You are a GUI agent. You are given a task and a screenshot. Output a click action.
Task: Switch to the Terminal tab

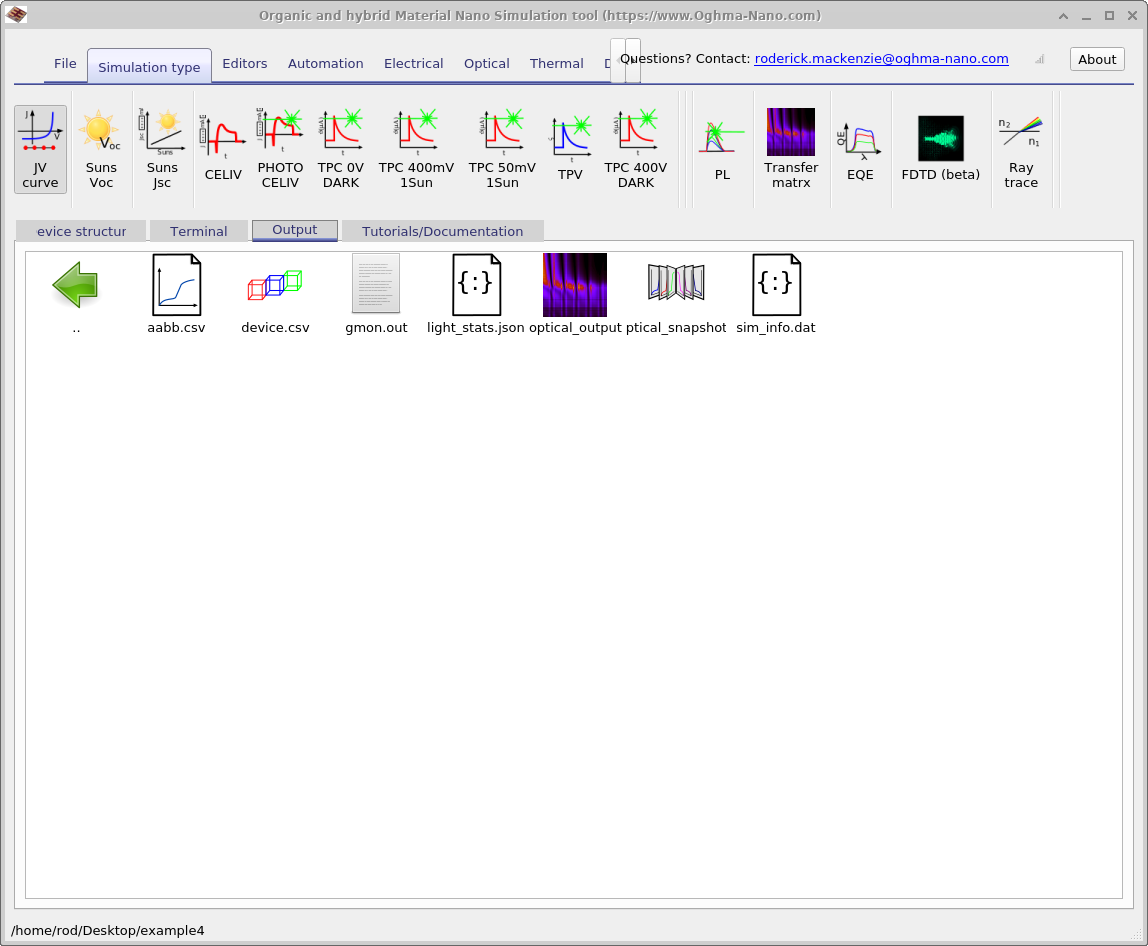point(198,230)
